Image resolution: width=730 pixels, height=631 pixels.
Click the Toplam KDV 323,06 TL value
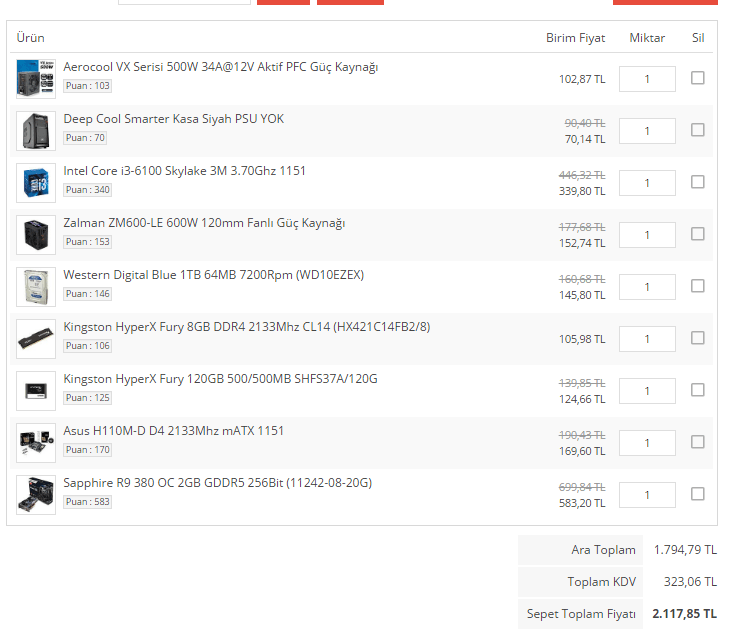click(690, 582)
